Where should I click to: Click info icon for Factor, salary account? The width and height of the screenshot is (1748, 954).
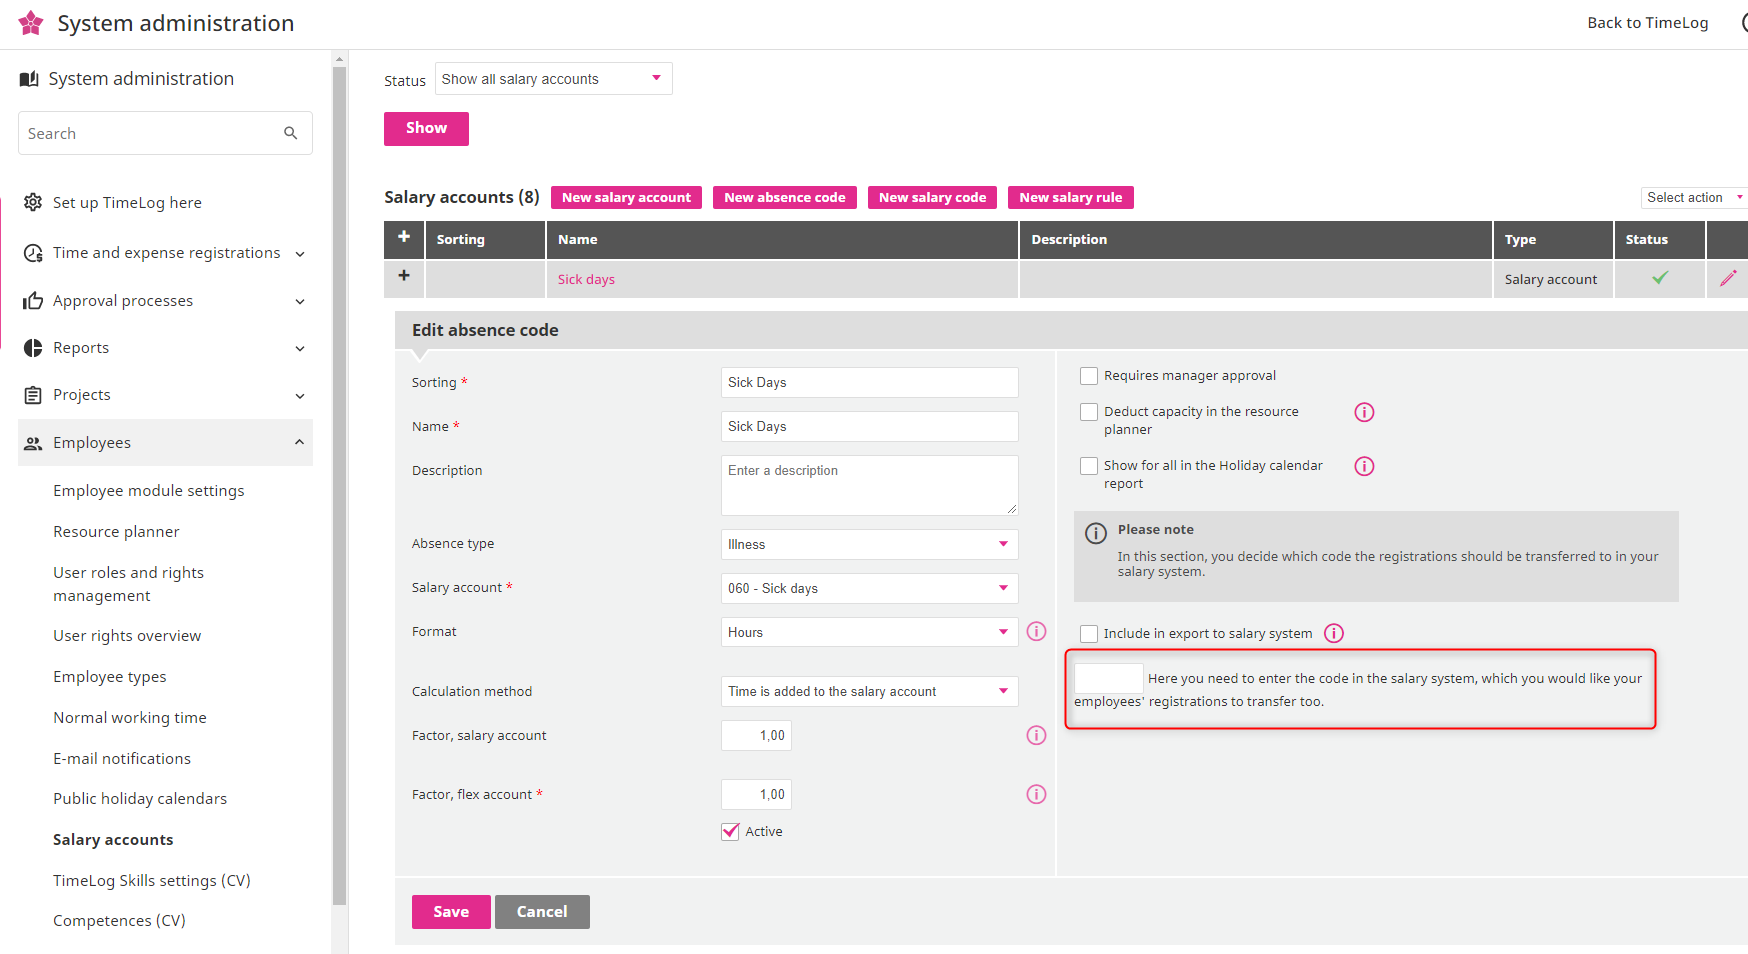1036,735
